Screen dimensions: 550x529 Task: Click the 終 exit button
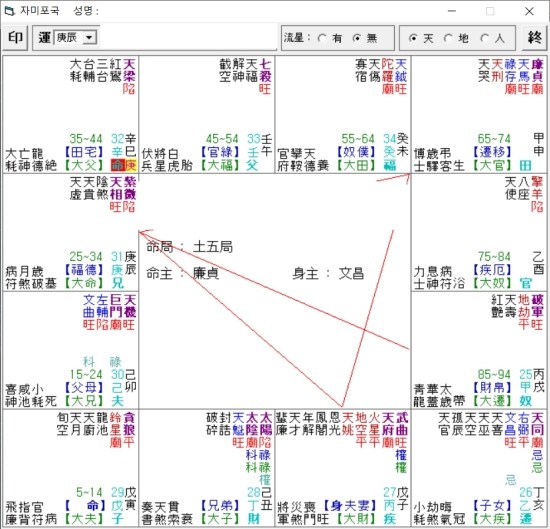(x=534, y=38)
